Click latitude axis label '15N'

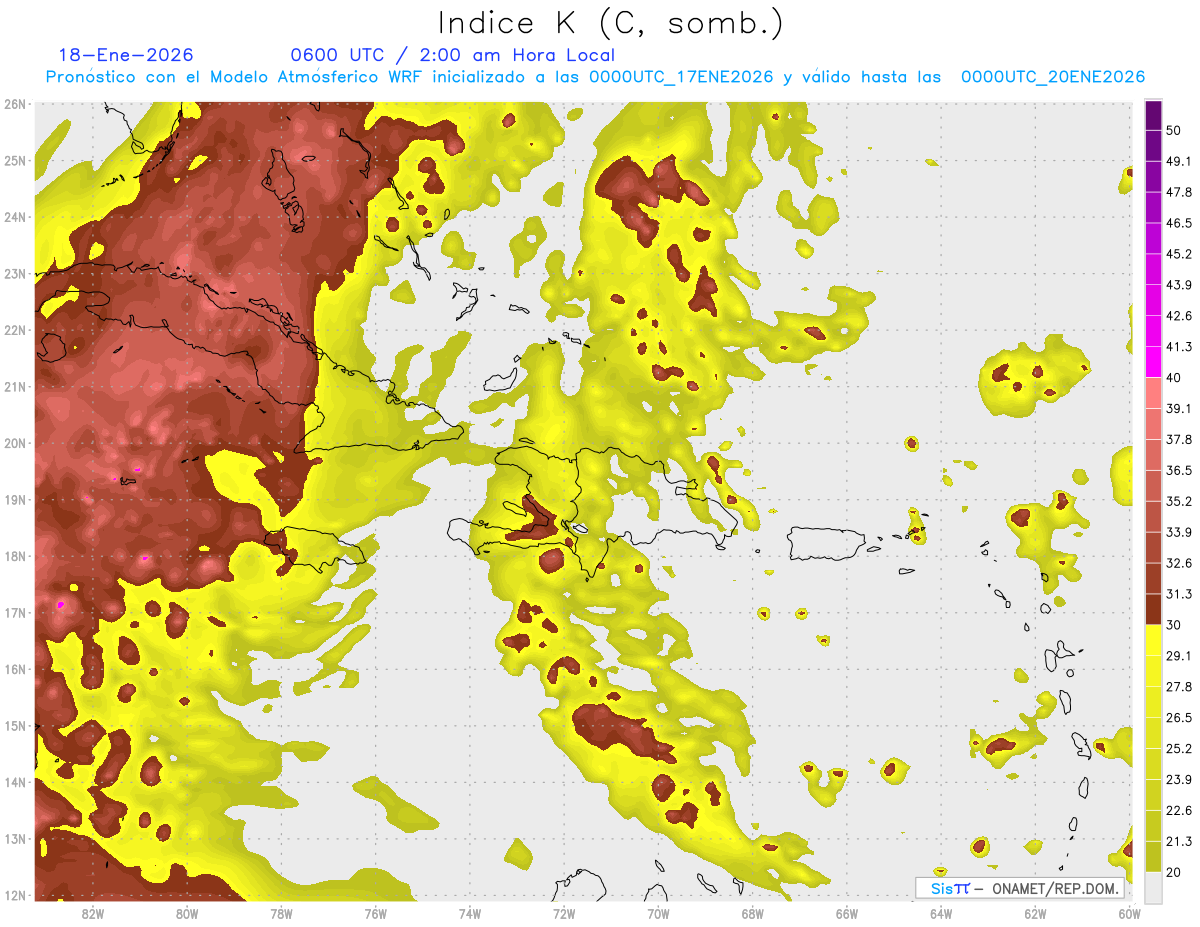click(14, 726)
